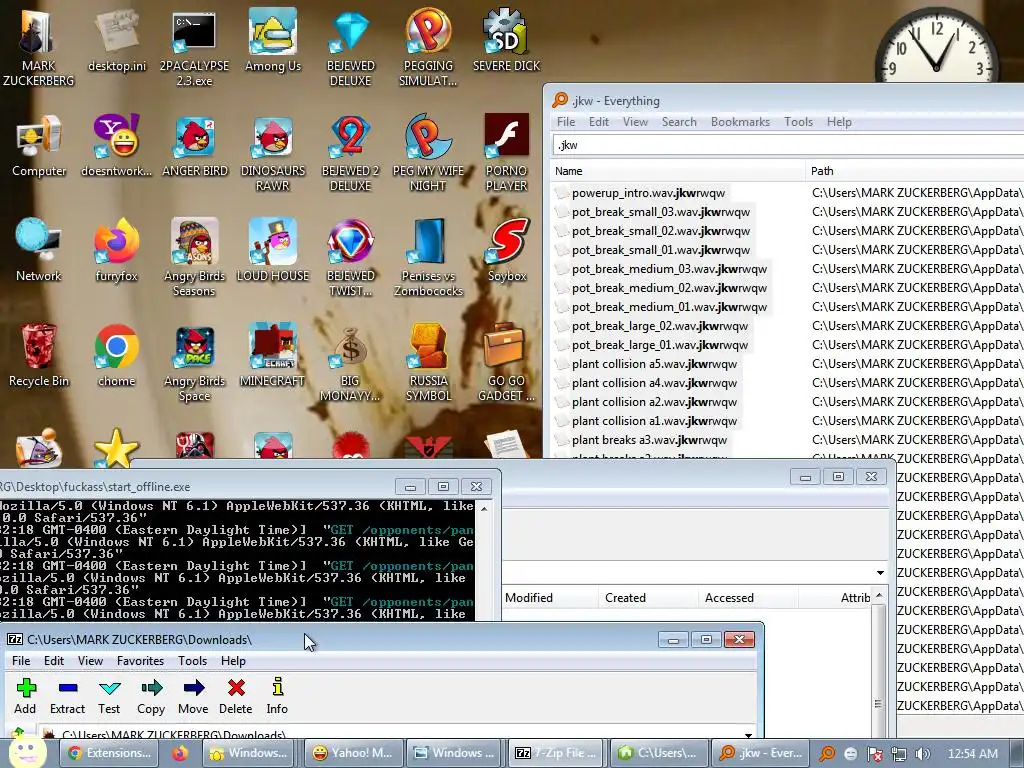
Task: Click the Created column header
Action: click(x=648, y=598)
